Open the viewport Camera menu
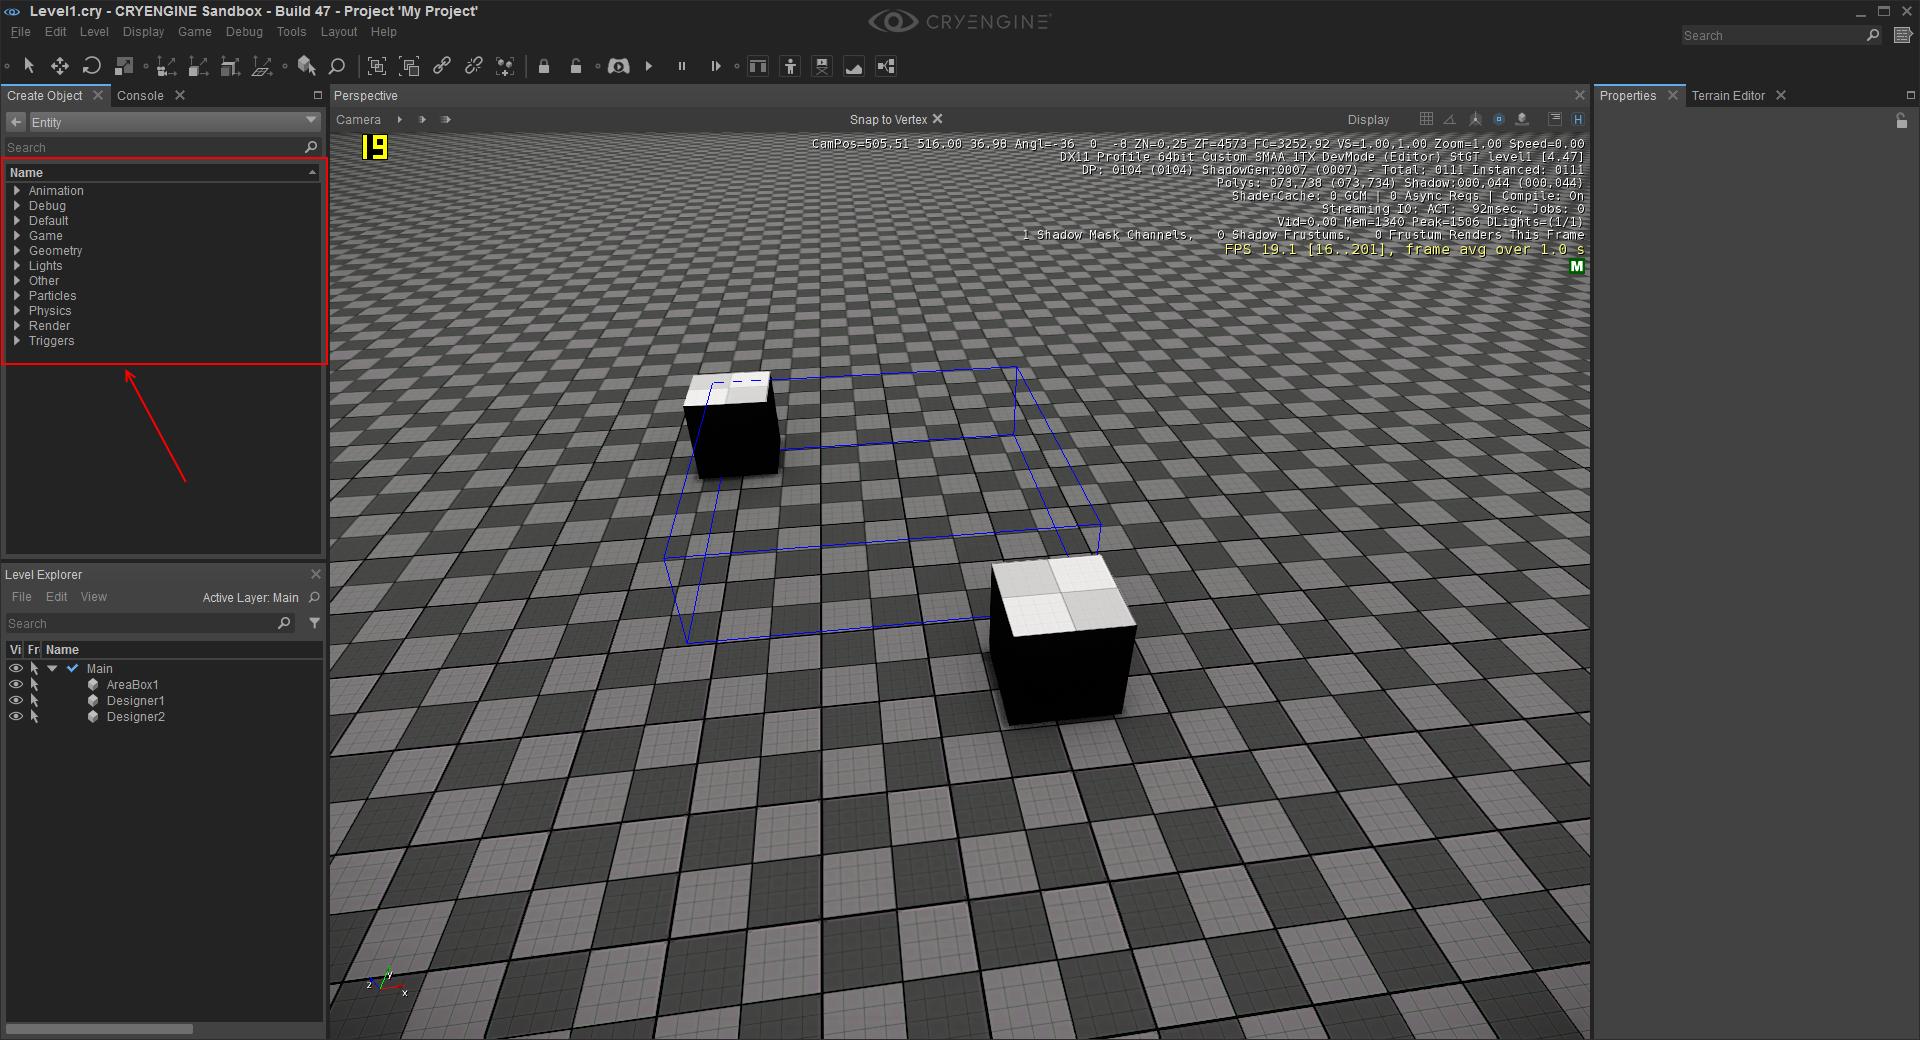The image size is (1920, 1040). pos(358,120)
